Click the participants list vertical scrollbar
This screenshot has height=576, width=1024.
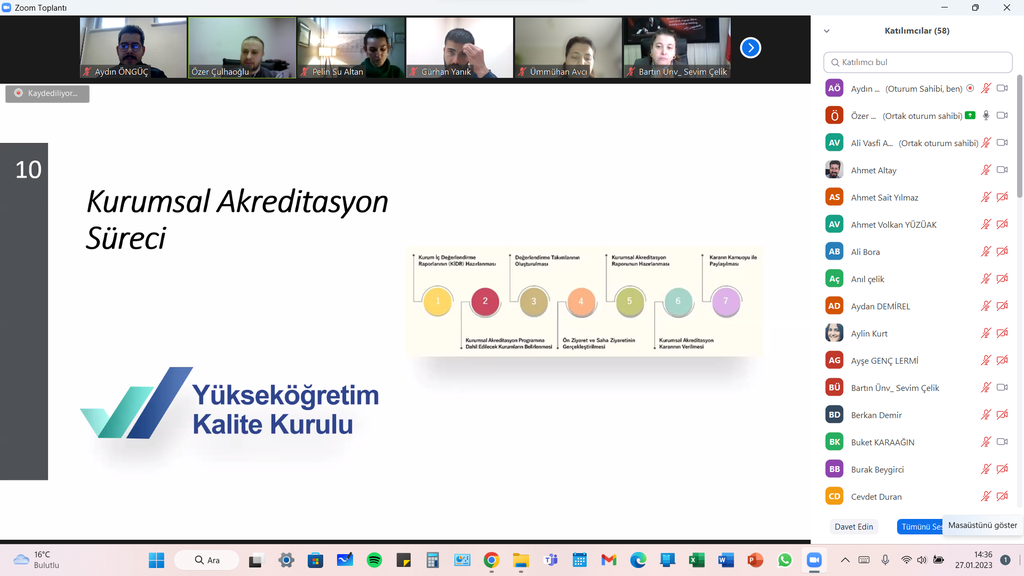(1019, 140)
